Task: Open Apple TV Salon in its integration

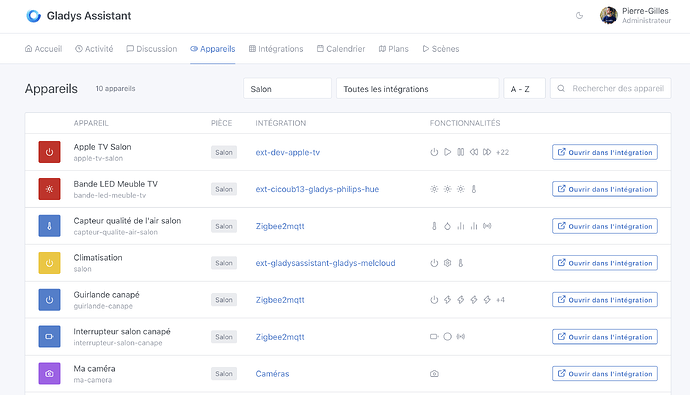Action: [x=605, y=152]
